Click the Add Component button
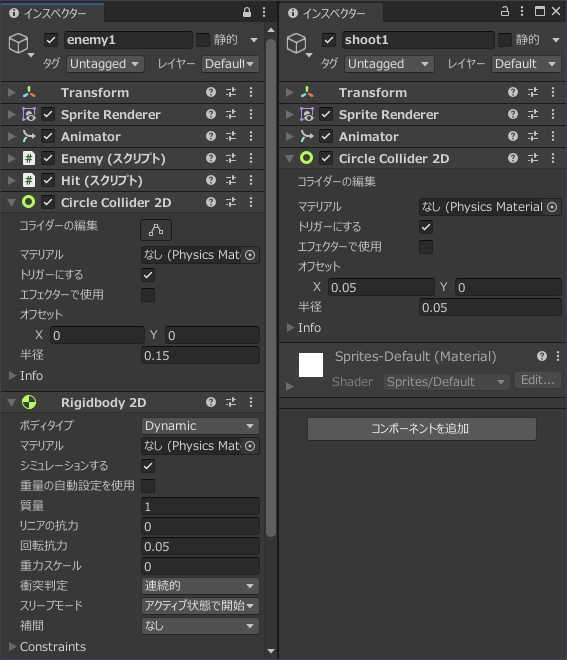 click(422, 429)
